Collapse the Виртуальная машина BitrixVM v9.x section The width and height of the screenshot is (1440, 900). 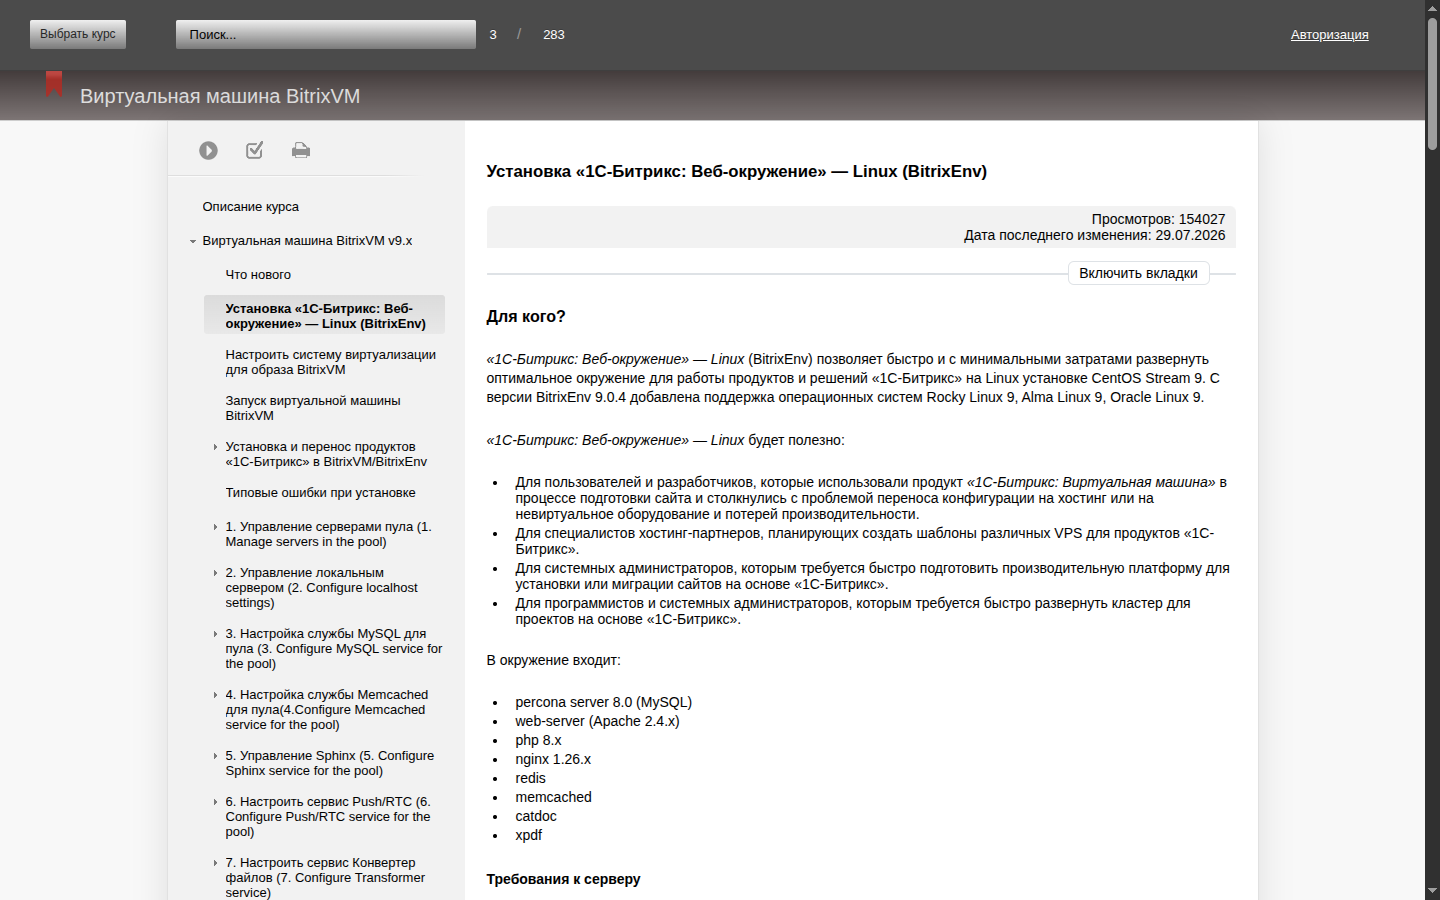click(x=193, y=241)
